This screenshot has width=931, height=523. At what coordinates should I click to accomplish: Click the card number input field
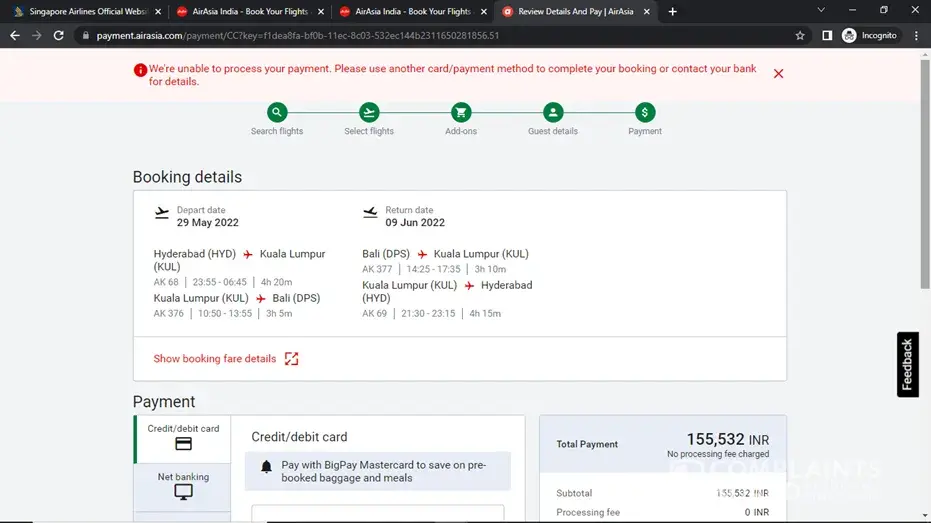pos(378,514)
